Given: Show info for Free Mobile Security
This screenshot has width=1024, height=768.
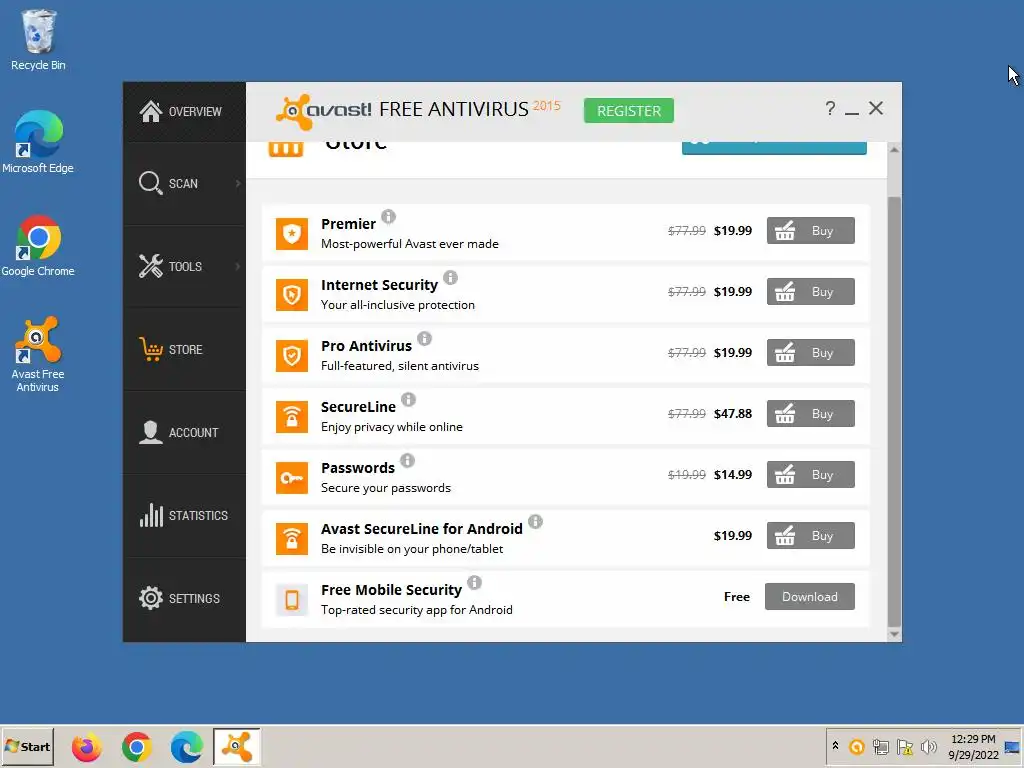Looking at the screenshot, I should tap(475, 582).
